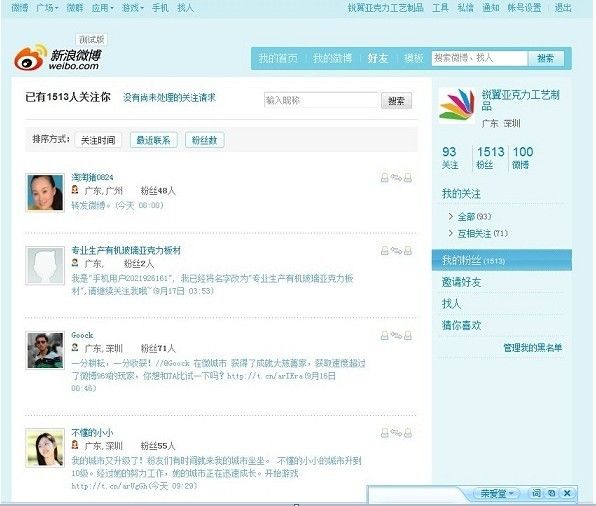Select 我的粉丝 (1513) in sidebar
596x506 pixels.
point(502,260)
